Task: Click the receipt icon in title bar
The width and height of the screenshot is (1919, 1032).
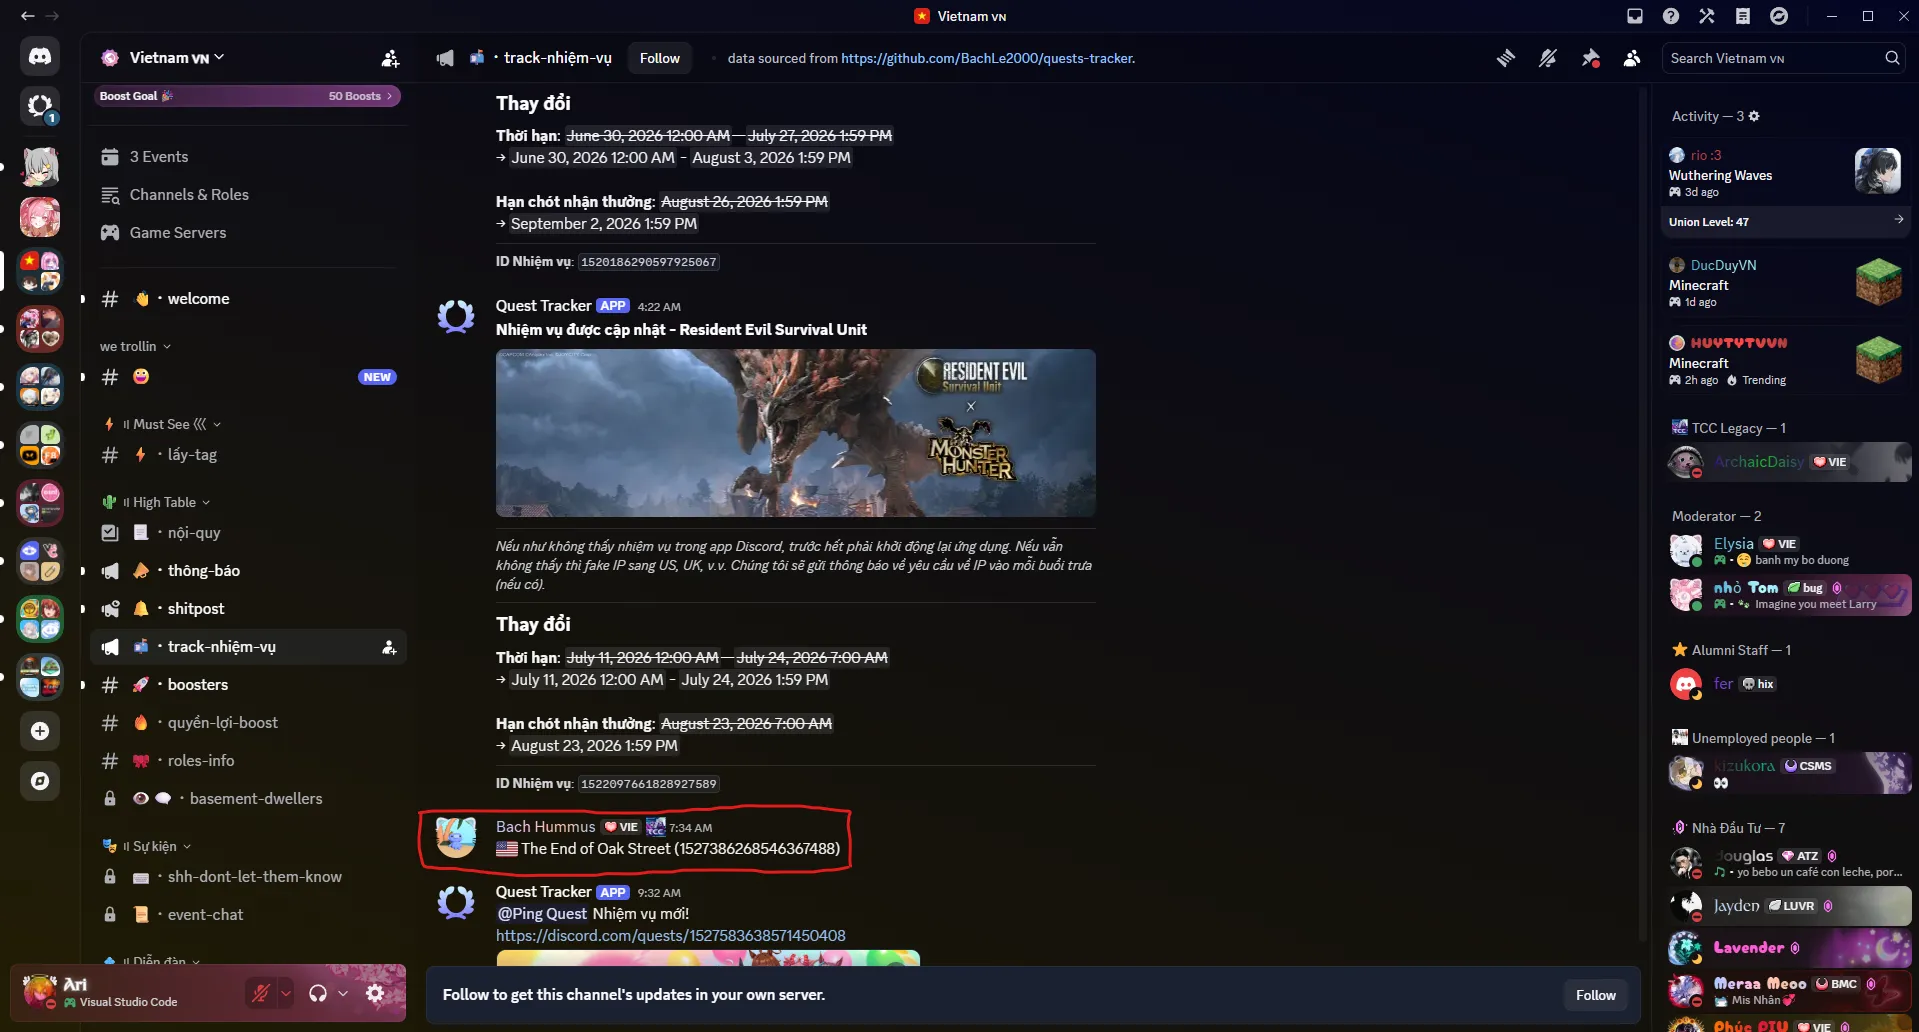Action: (x=1743, y=16)
